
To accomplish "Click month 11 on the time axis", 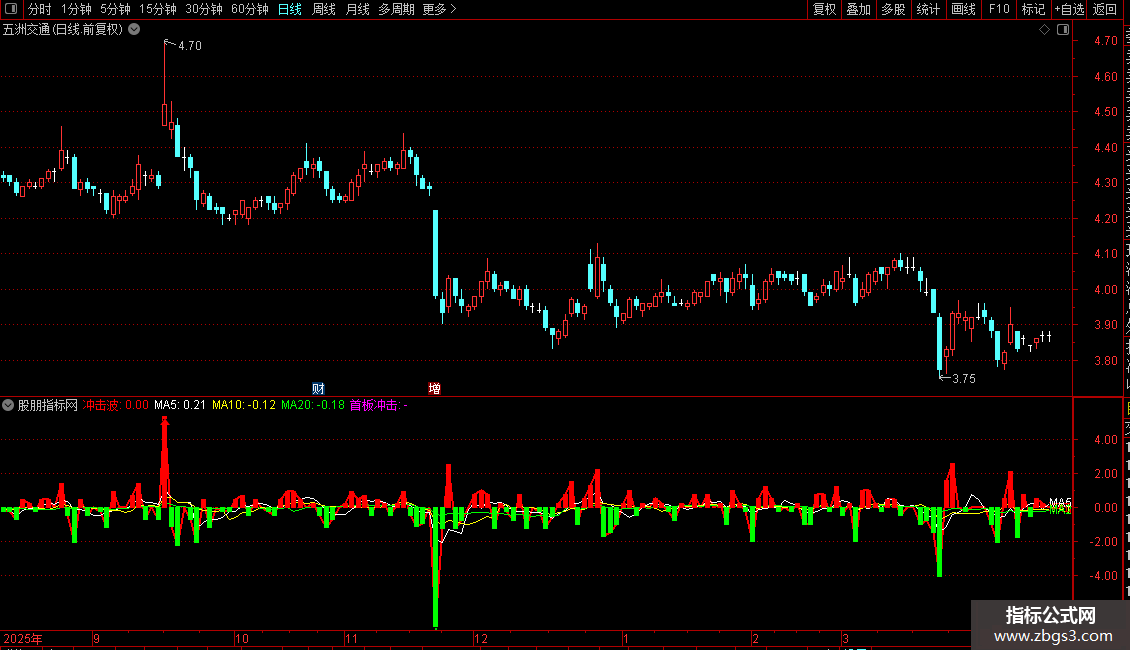I will 351,638.
